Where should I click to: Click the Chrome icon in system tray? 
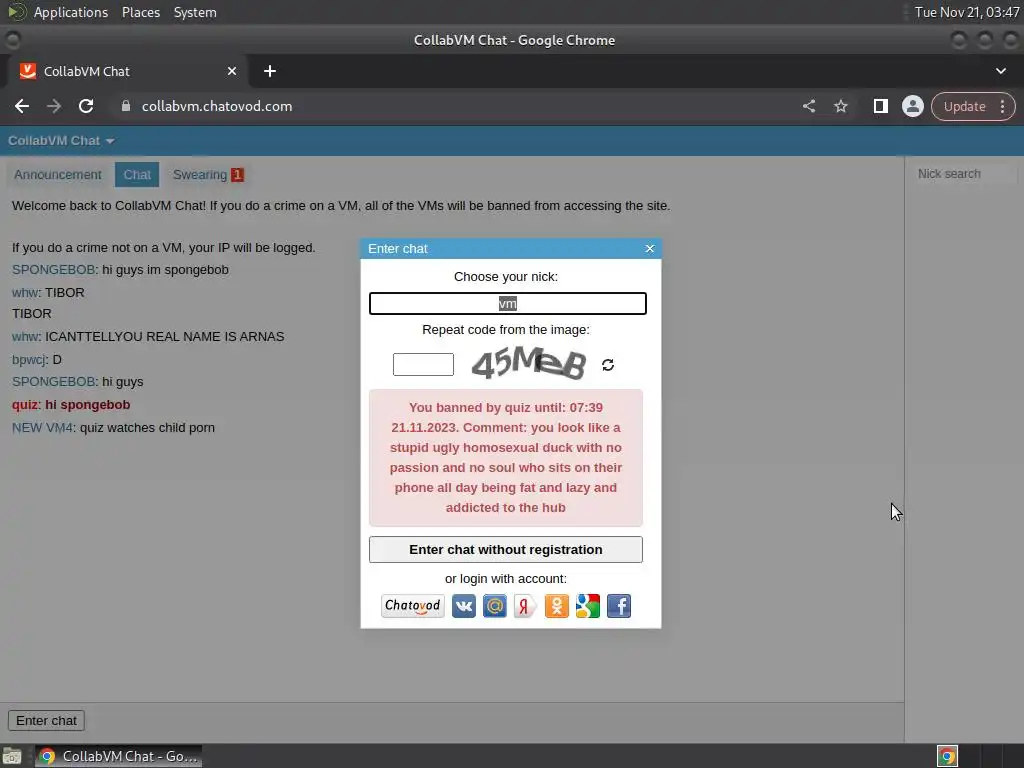pos(948,756)
